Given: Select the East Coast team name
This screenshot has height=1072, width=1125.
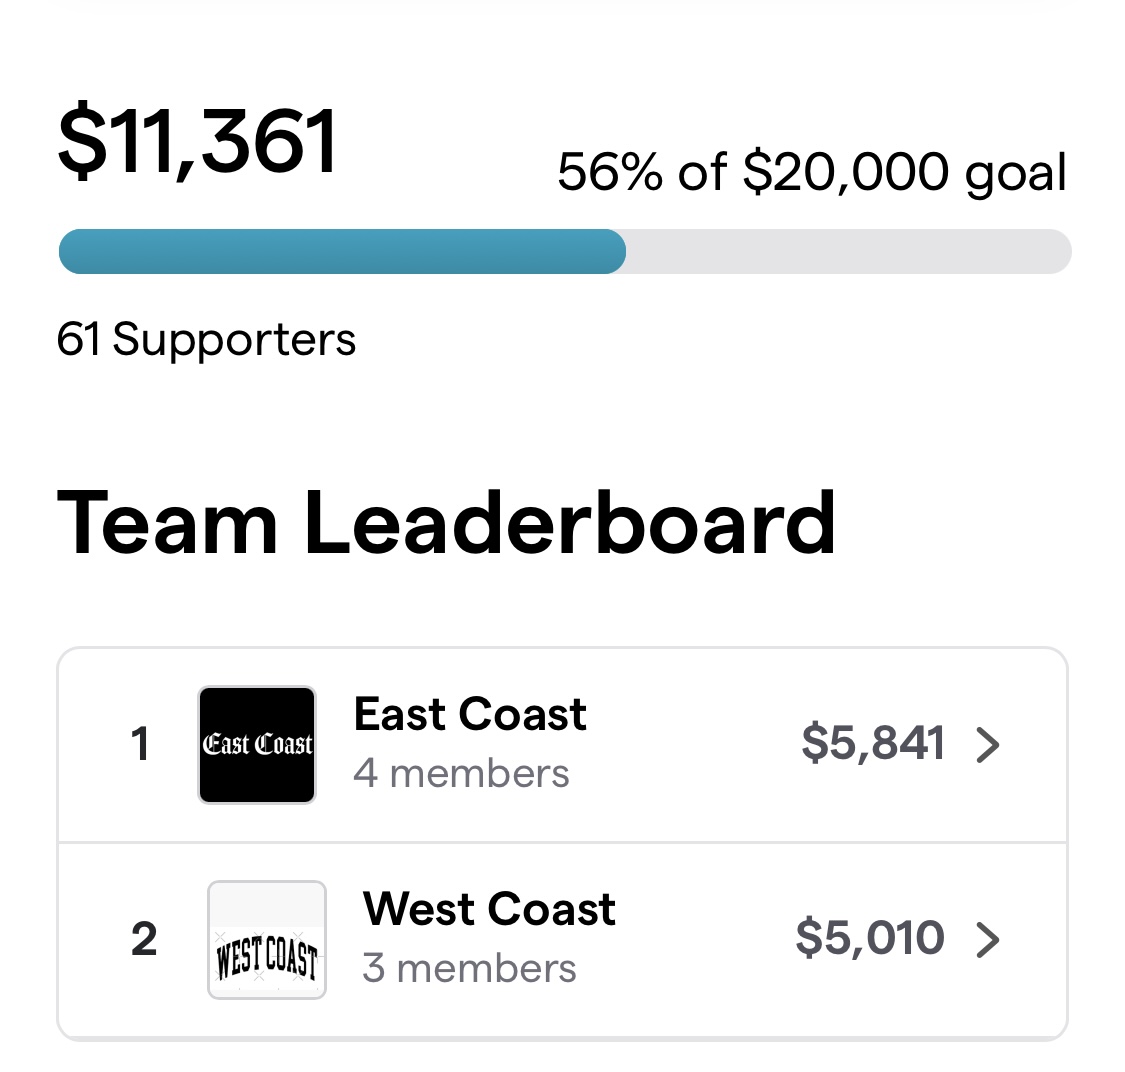Looking at the screenshot, I should coord(470,715).
